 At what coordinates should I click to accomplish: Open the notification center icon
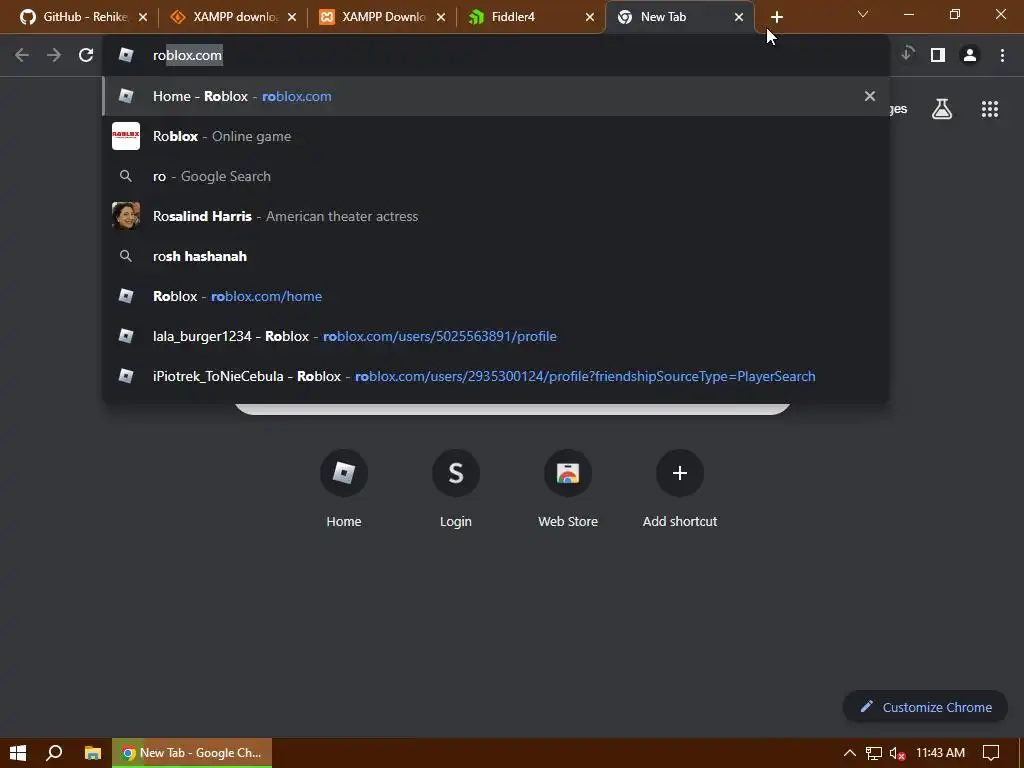[x=991, y=753]
